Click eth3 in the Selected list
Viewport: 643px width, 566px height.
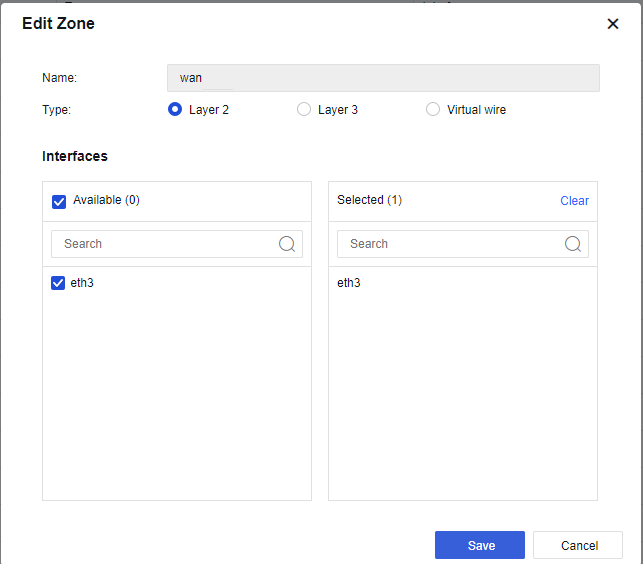(x=349, y=283)
